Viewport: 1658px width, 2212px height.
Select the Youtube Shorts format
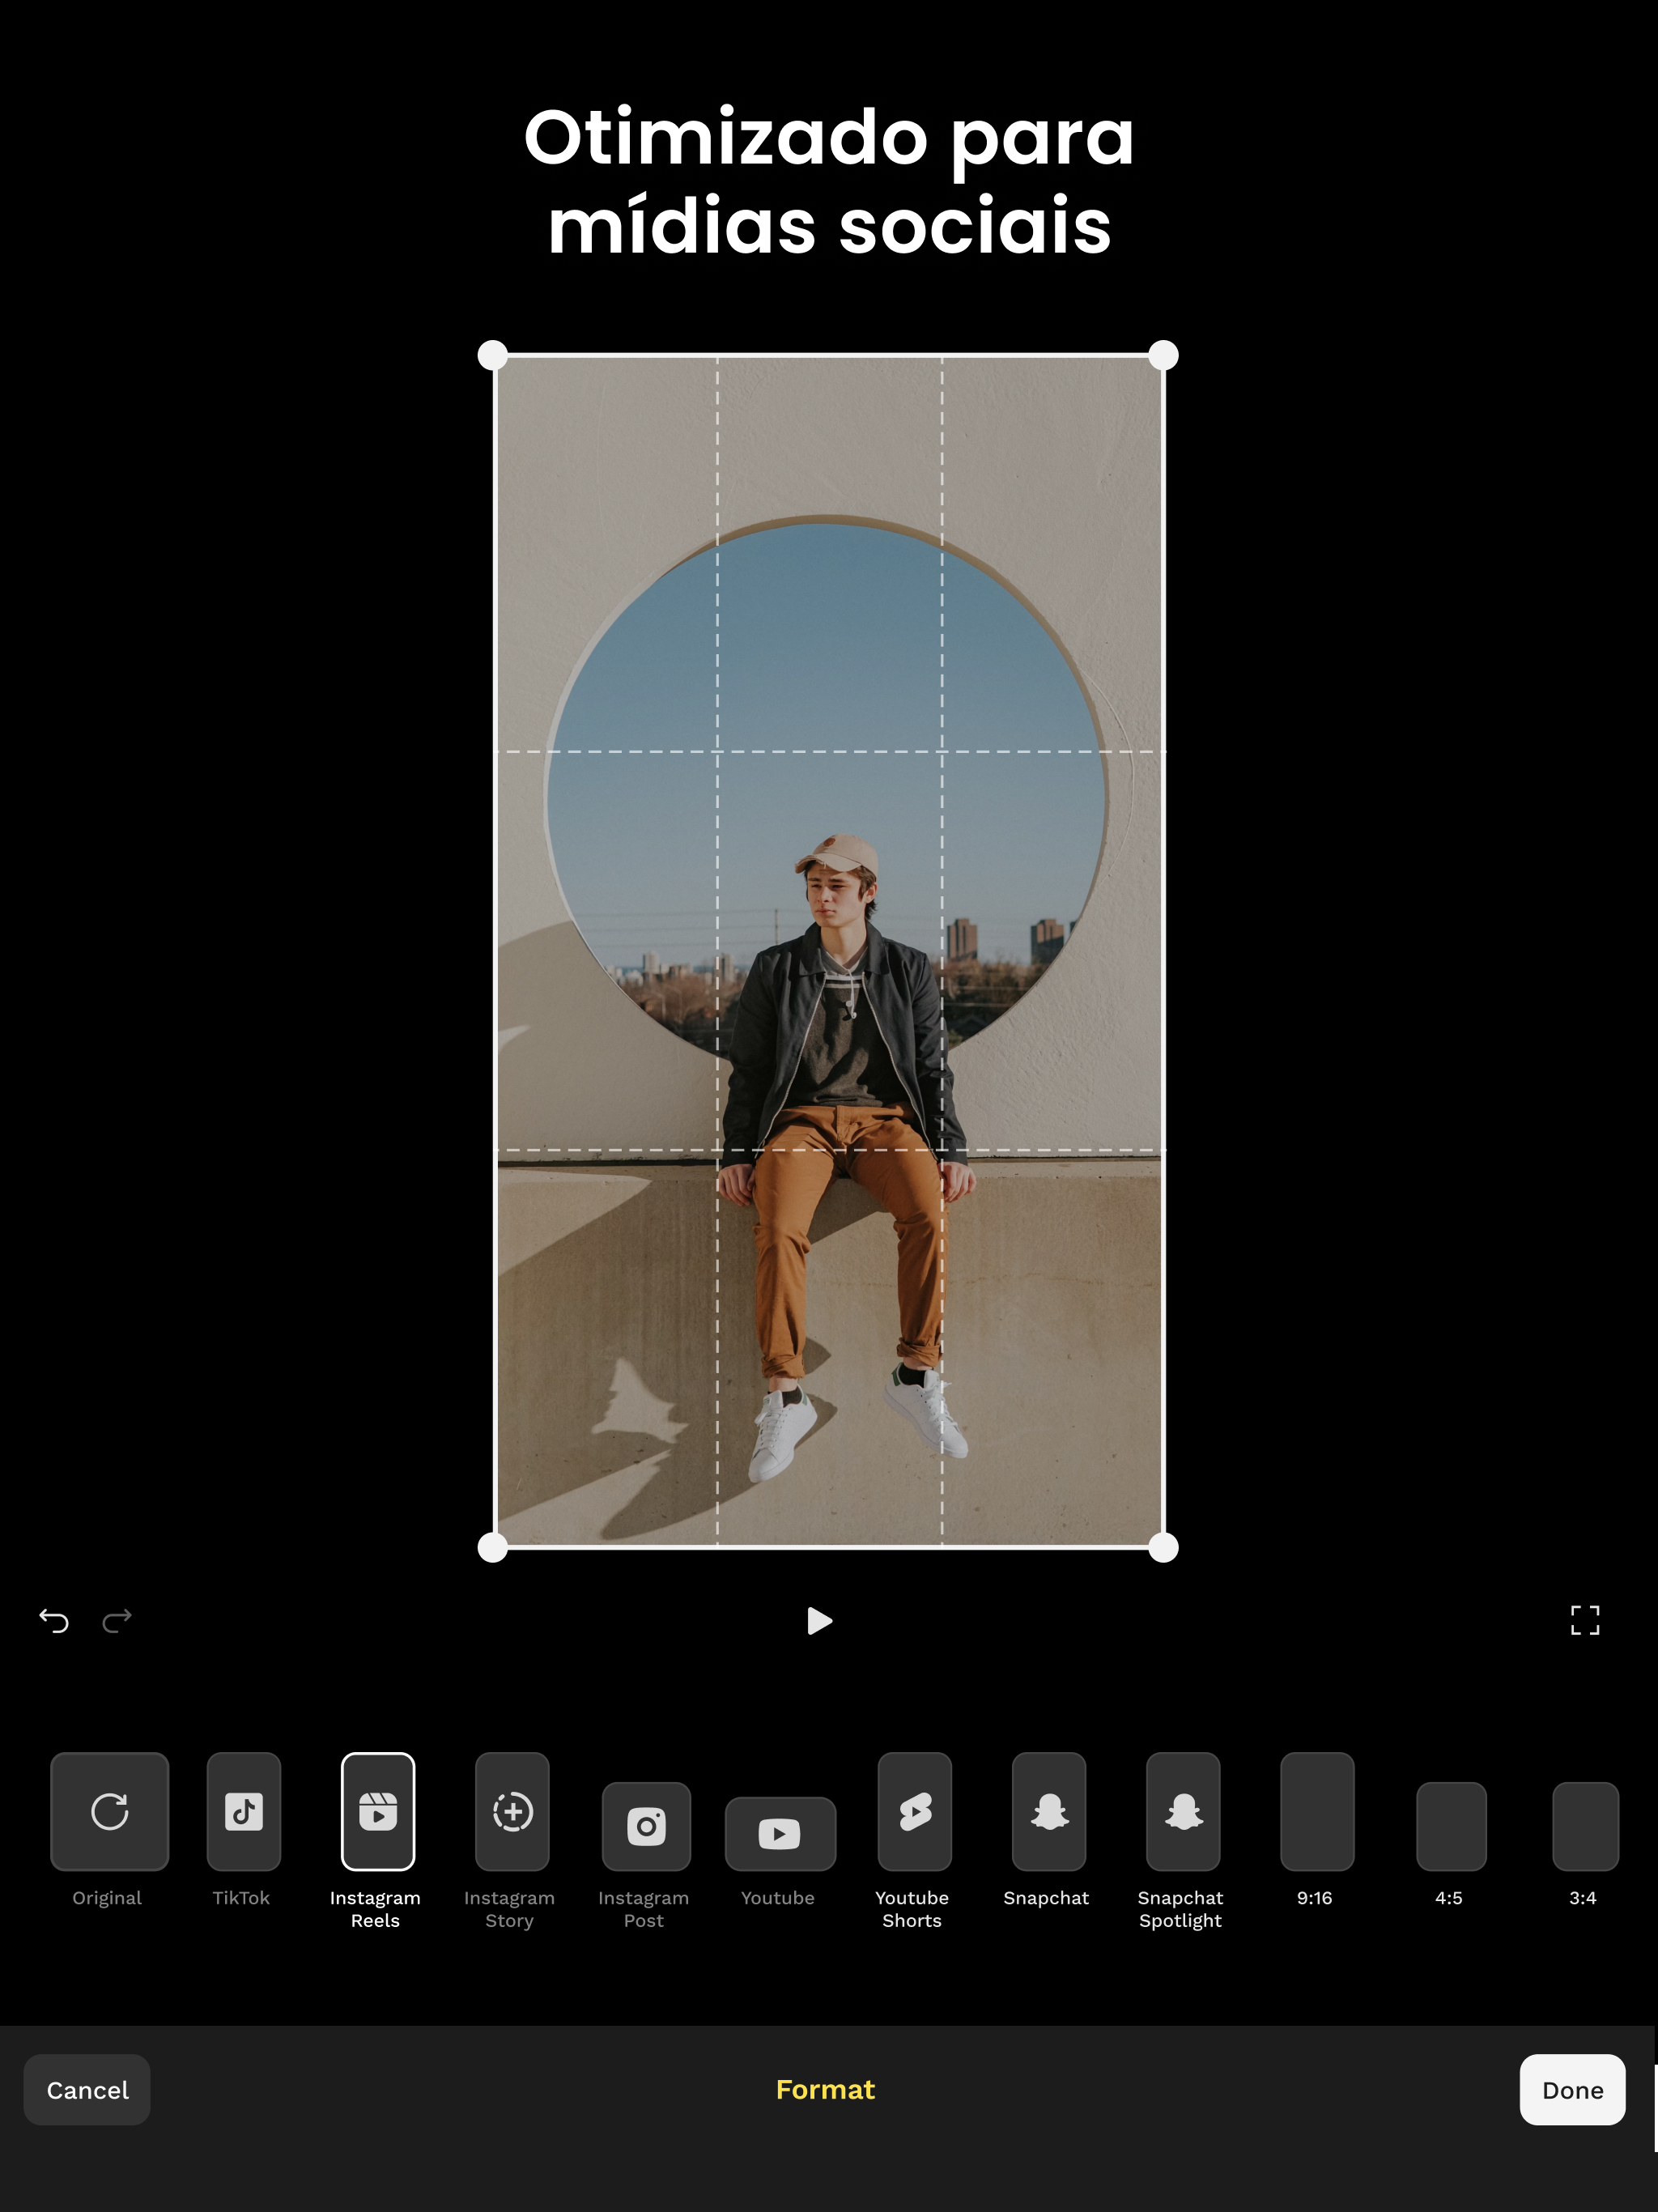tap(914, 1811)
